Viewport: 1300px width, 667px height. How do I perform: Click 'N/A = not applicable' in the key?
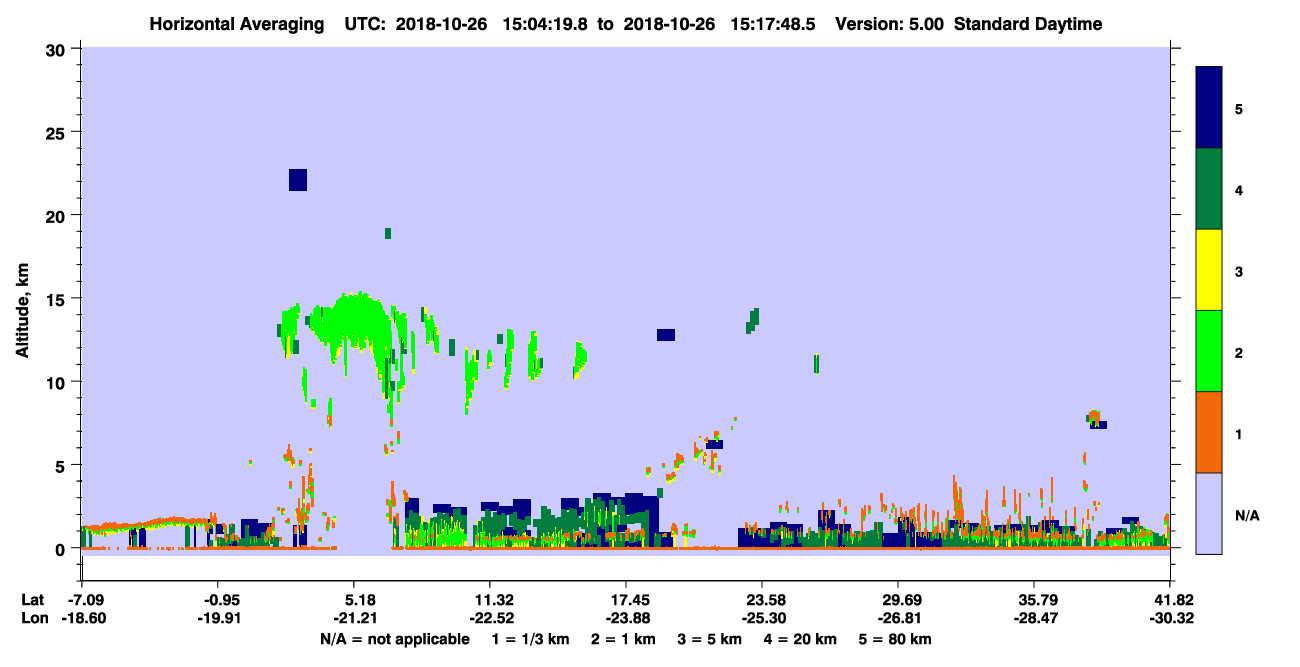pyautogui.click(x=394, y=639)
